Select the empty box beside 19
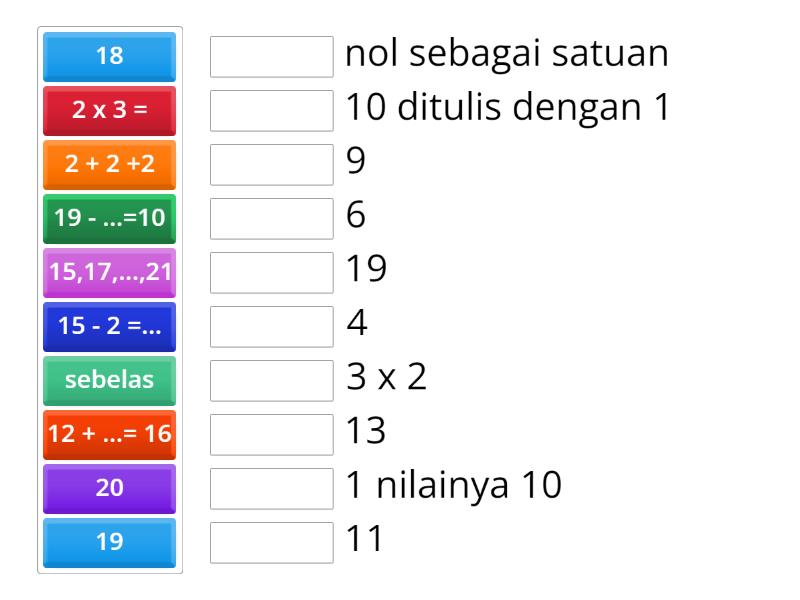 (x=271, y=272)
